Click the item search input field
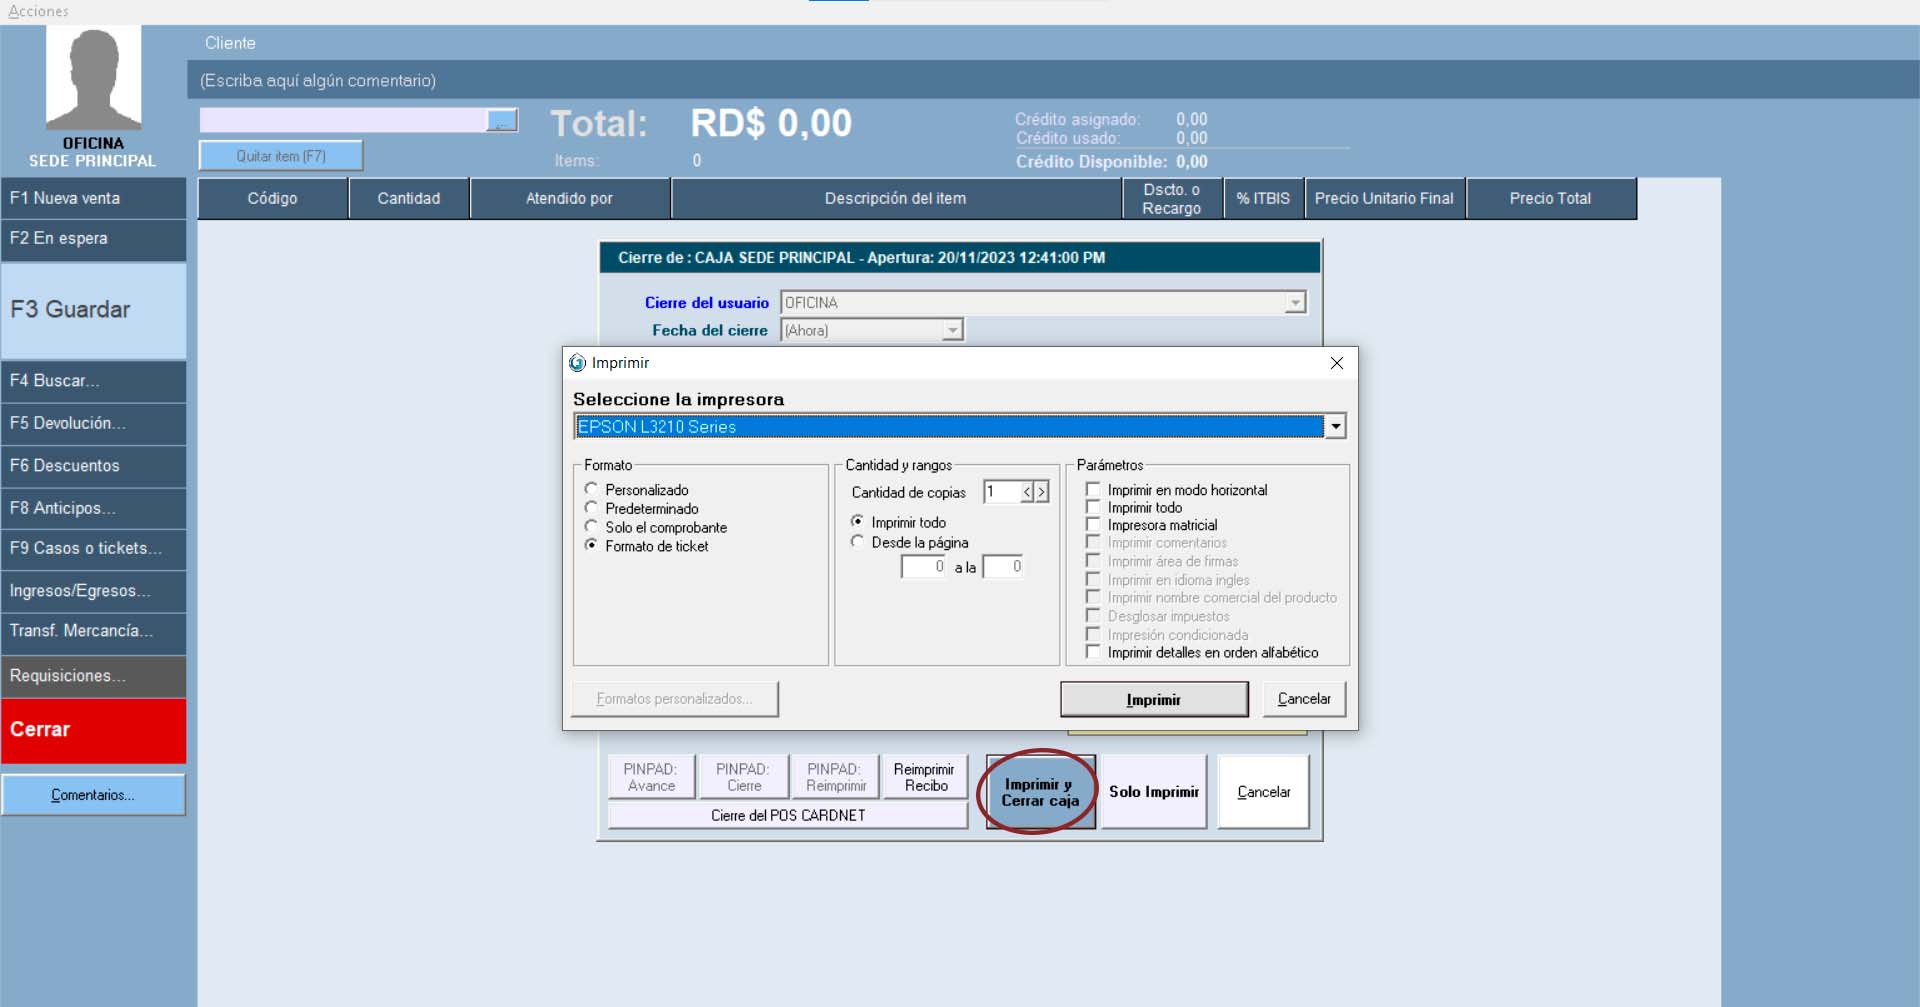The width and height of the screenshot is (1920, 1007). point(343,121)
